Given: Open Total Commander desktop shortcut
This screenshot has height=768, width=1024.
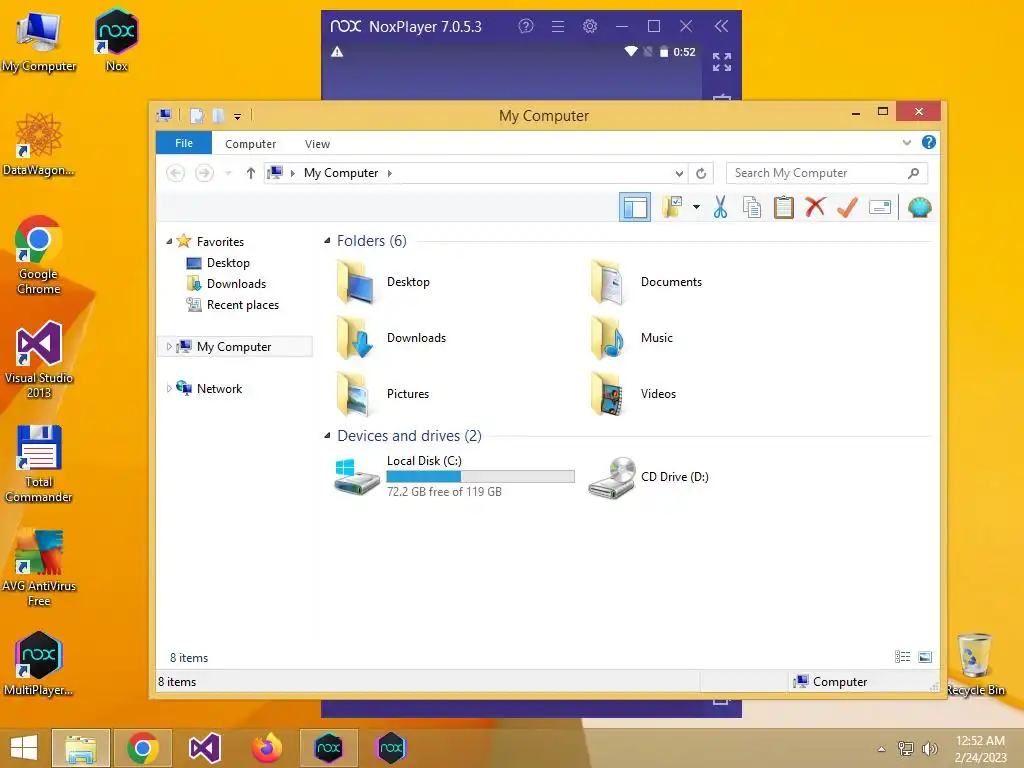Looking at the screenshot, I should point(39,464).
